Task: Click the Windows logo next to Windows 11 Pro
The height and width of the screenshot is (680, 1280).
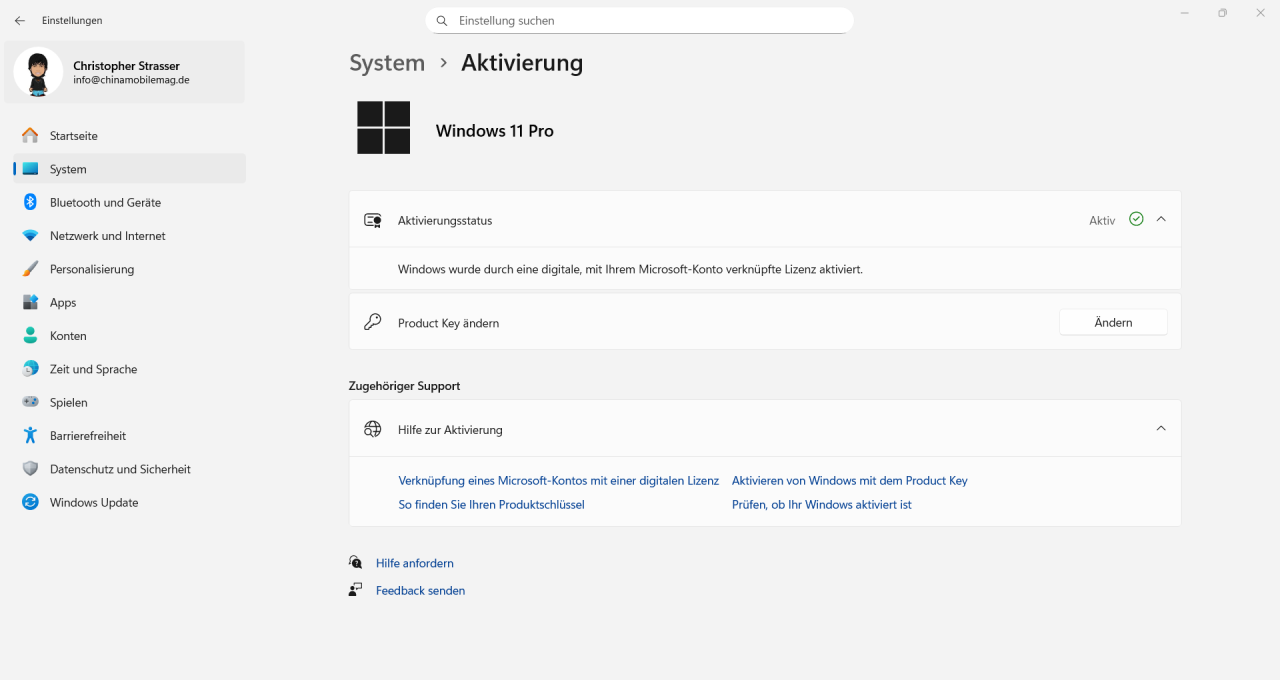Action: pyautogui.click(x=383, y=127)
